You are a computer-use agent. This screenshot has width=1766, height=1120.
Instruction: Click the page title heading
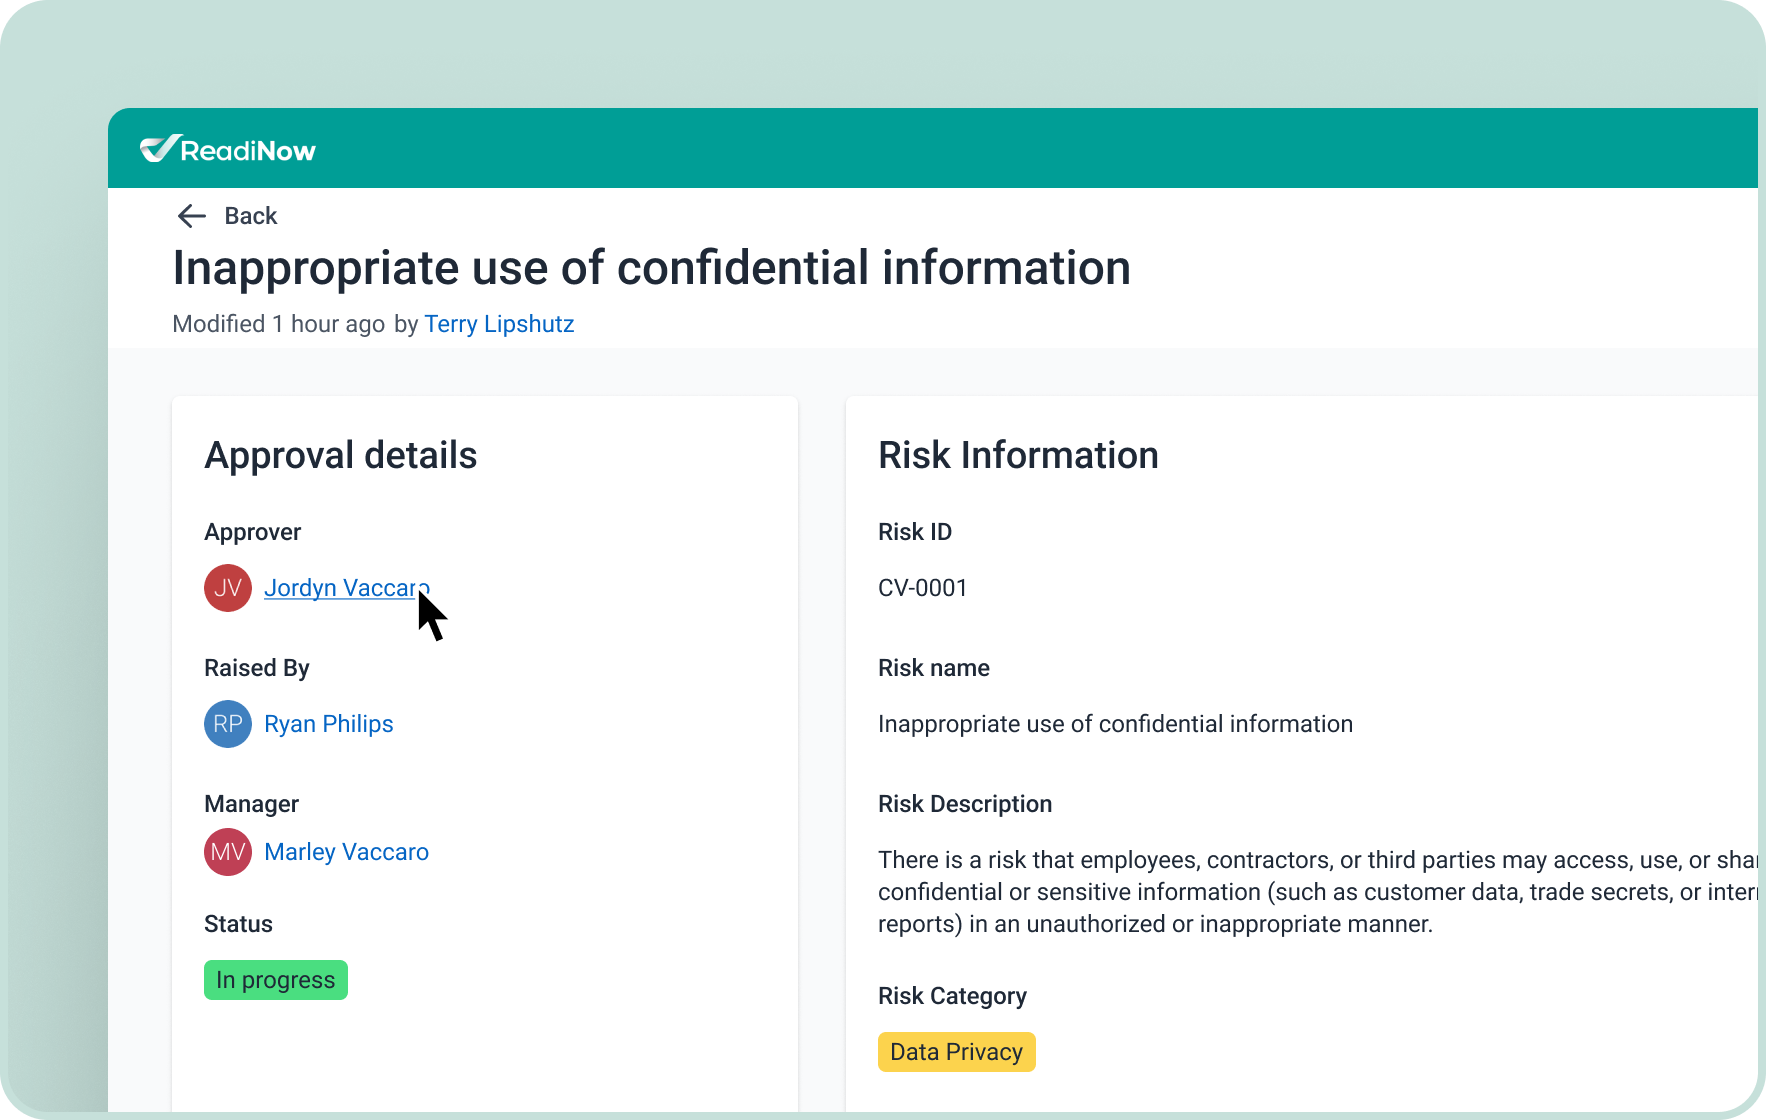pos(651,268)
